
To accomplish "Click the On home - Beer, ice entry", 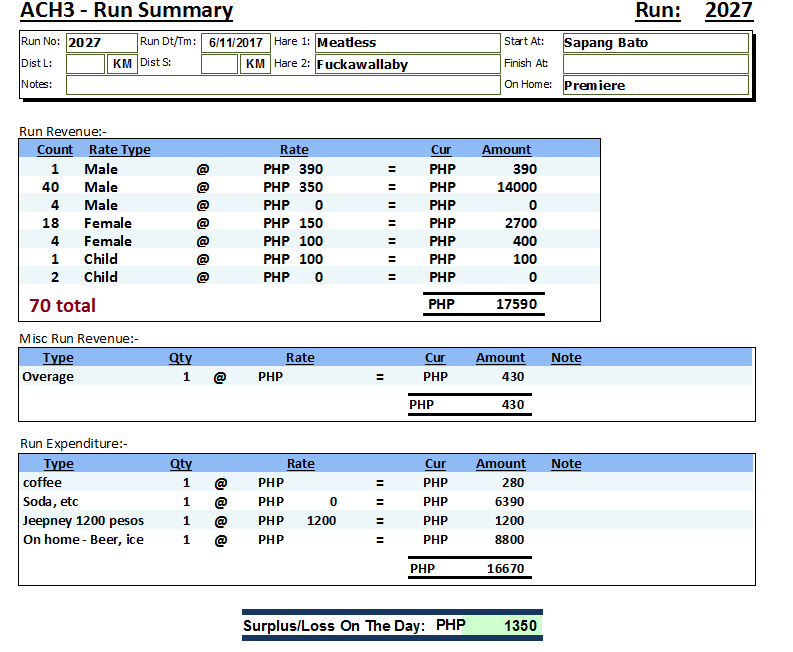I will [x=83, y=540].
